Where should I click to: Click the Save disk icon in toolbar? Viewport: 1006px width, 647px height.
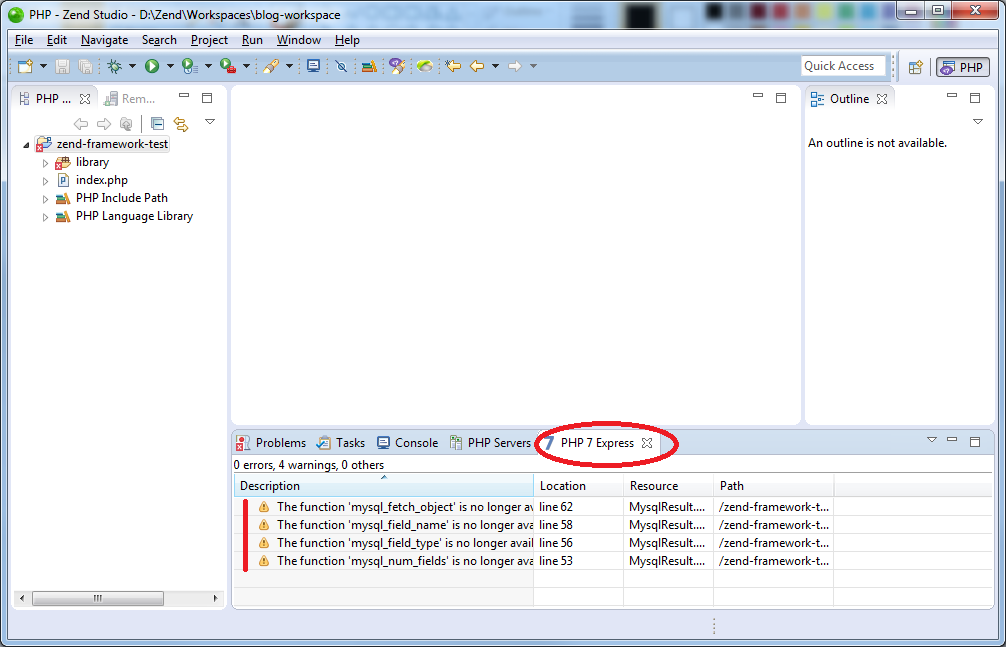(62, 65)
